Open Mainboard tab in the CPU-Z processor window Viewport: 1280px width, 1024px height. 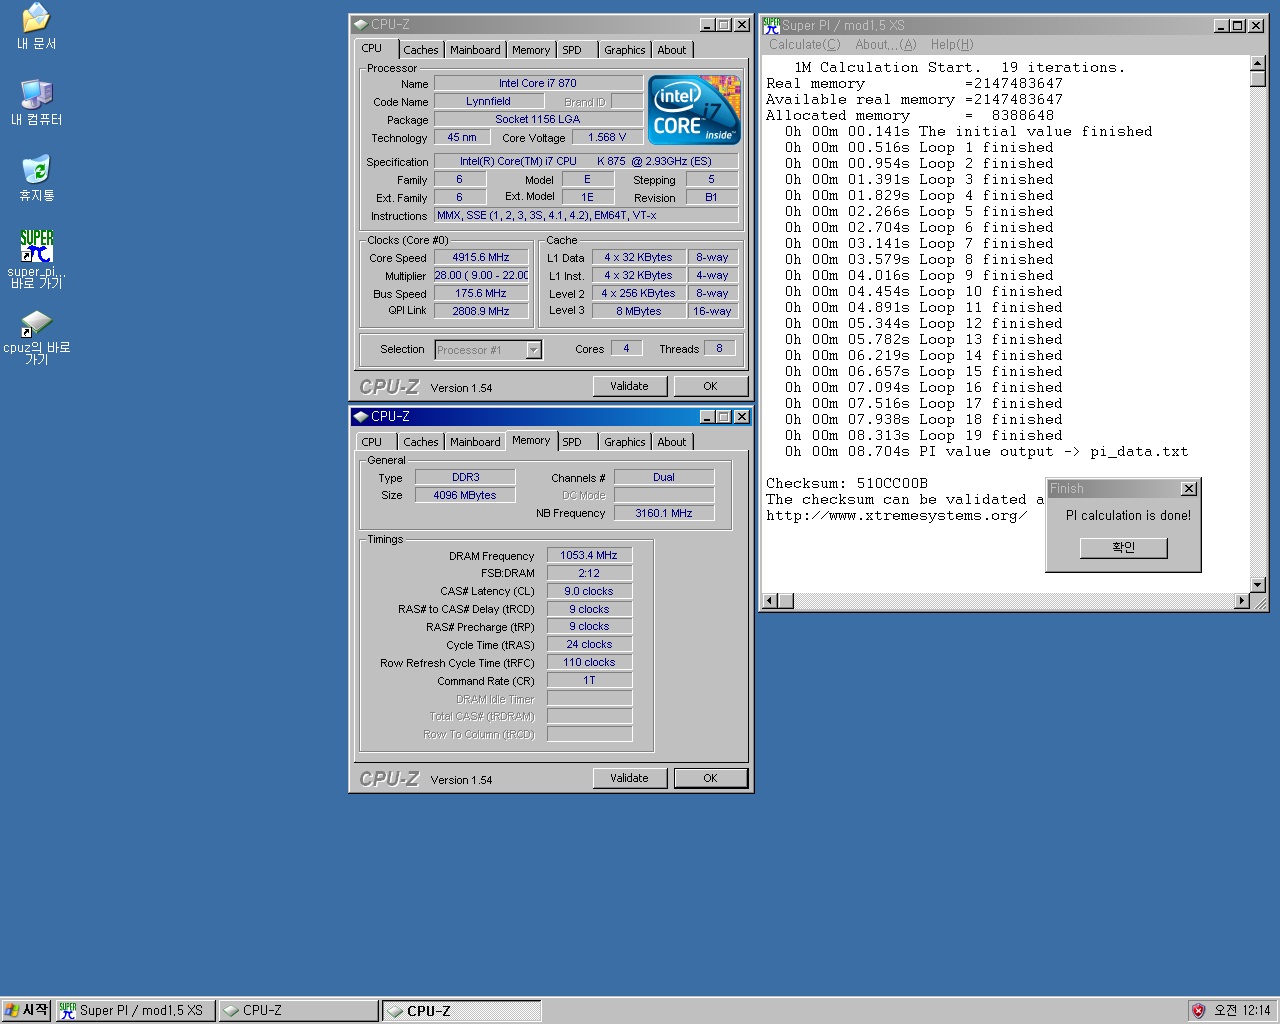475,50
